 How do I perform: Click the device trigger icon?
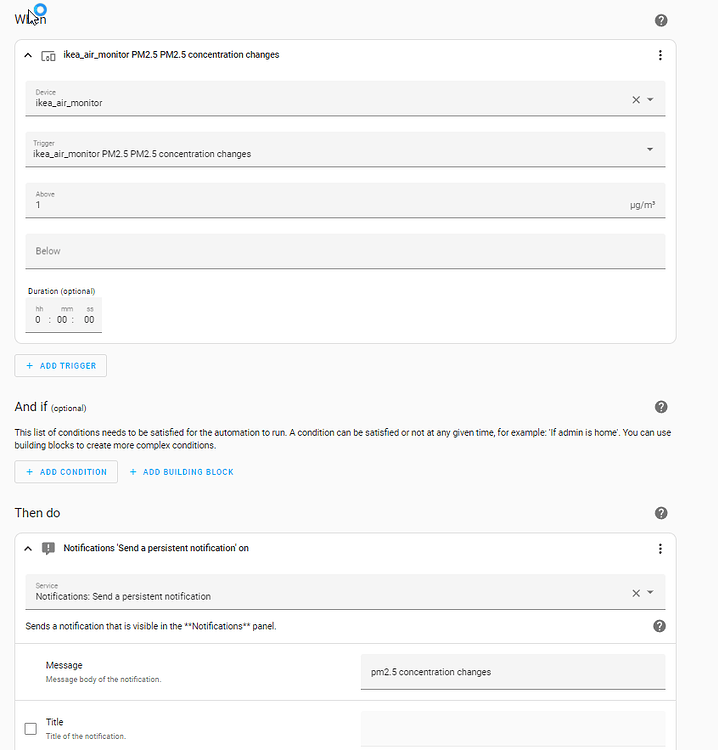tap(48, 56)
